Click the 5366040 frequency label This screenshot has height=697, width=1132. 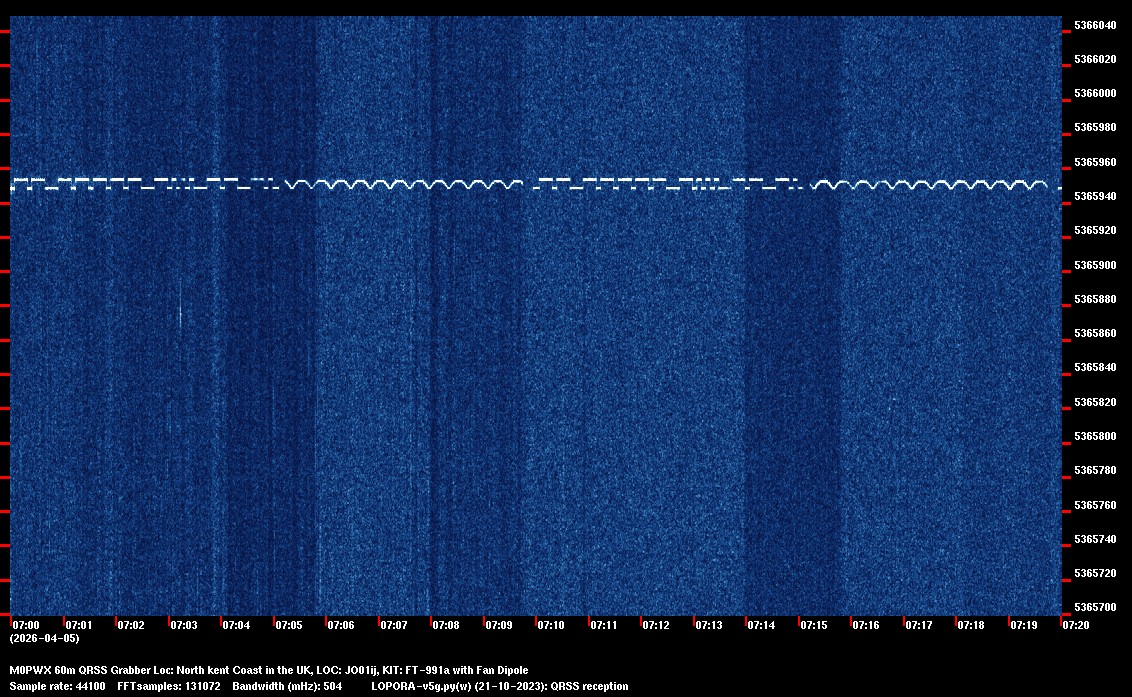pyautogui.click(x=1094, y=25)
